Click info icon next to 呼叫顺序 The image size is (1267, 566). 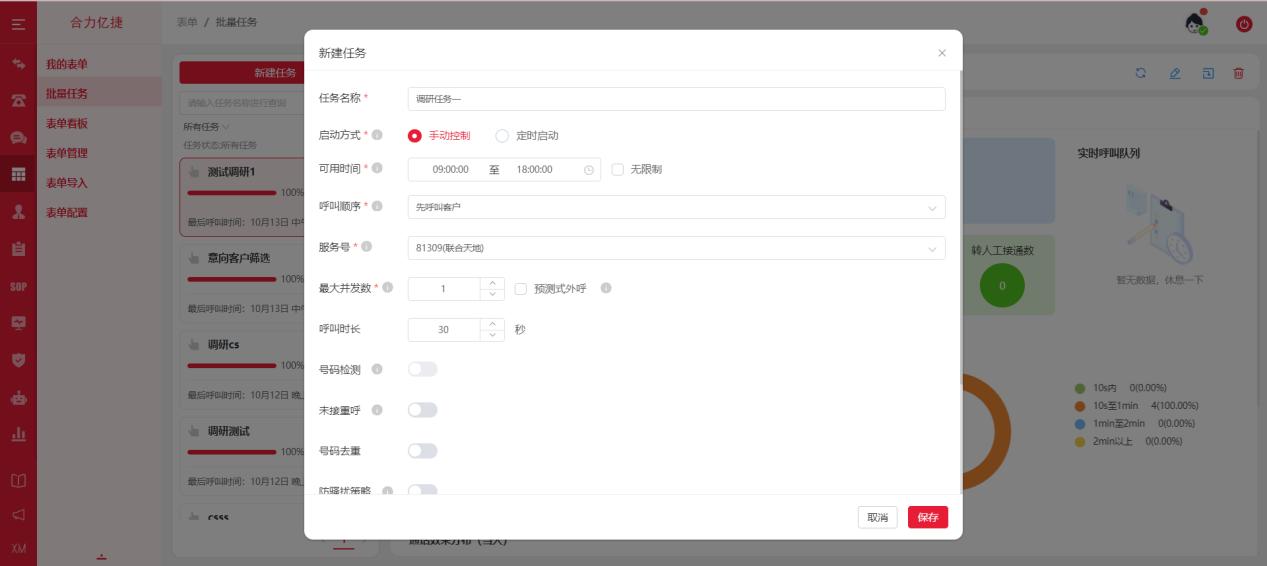click(x=377, y=206)
